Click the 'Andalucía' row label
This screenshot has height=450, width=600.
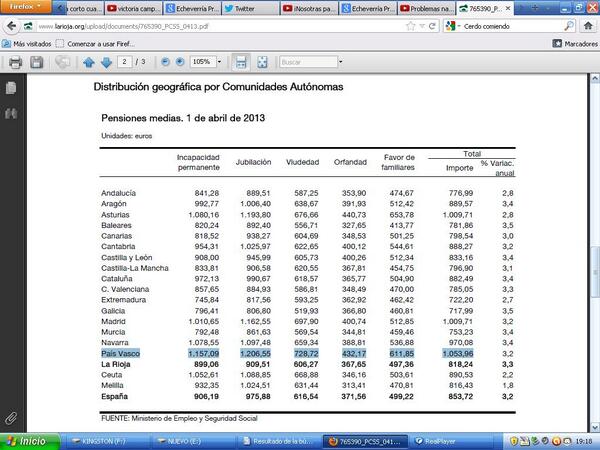coord(118,193)
